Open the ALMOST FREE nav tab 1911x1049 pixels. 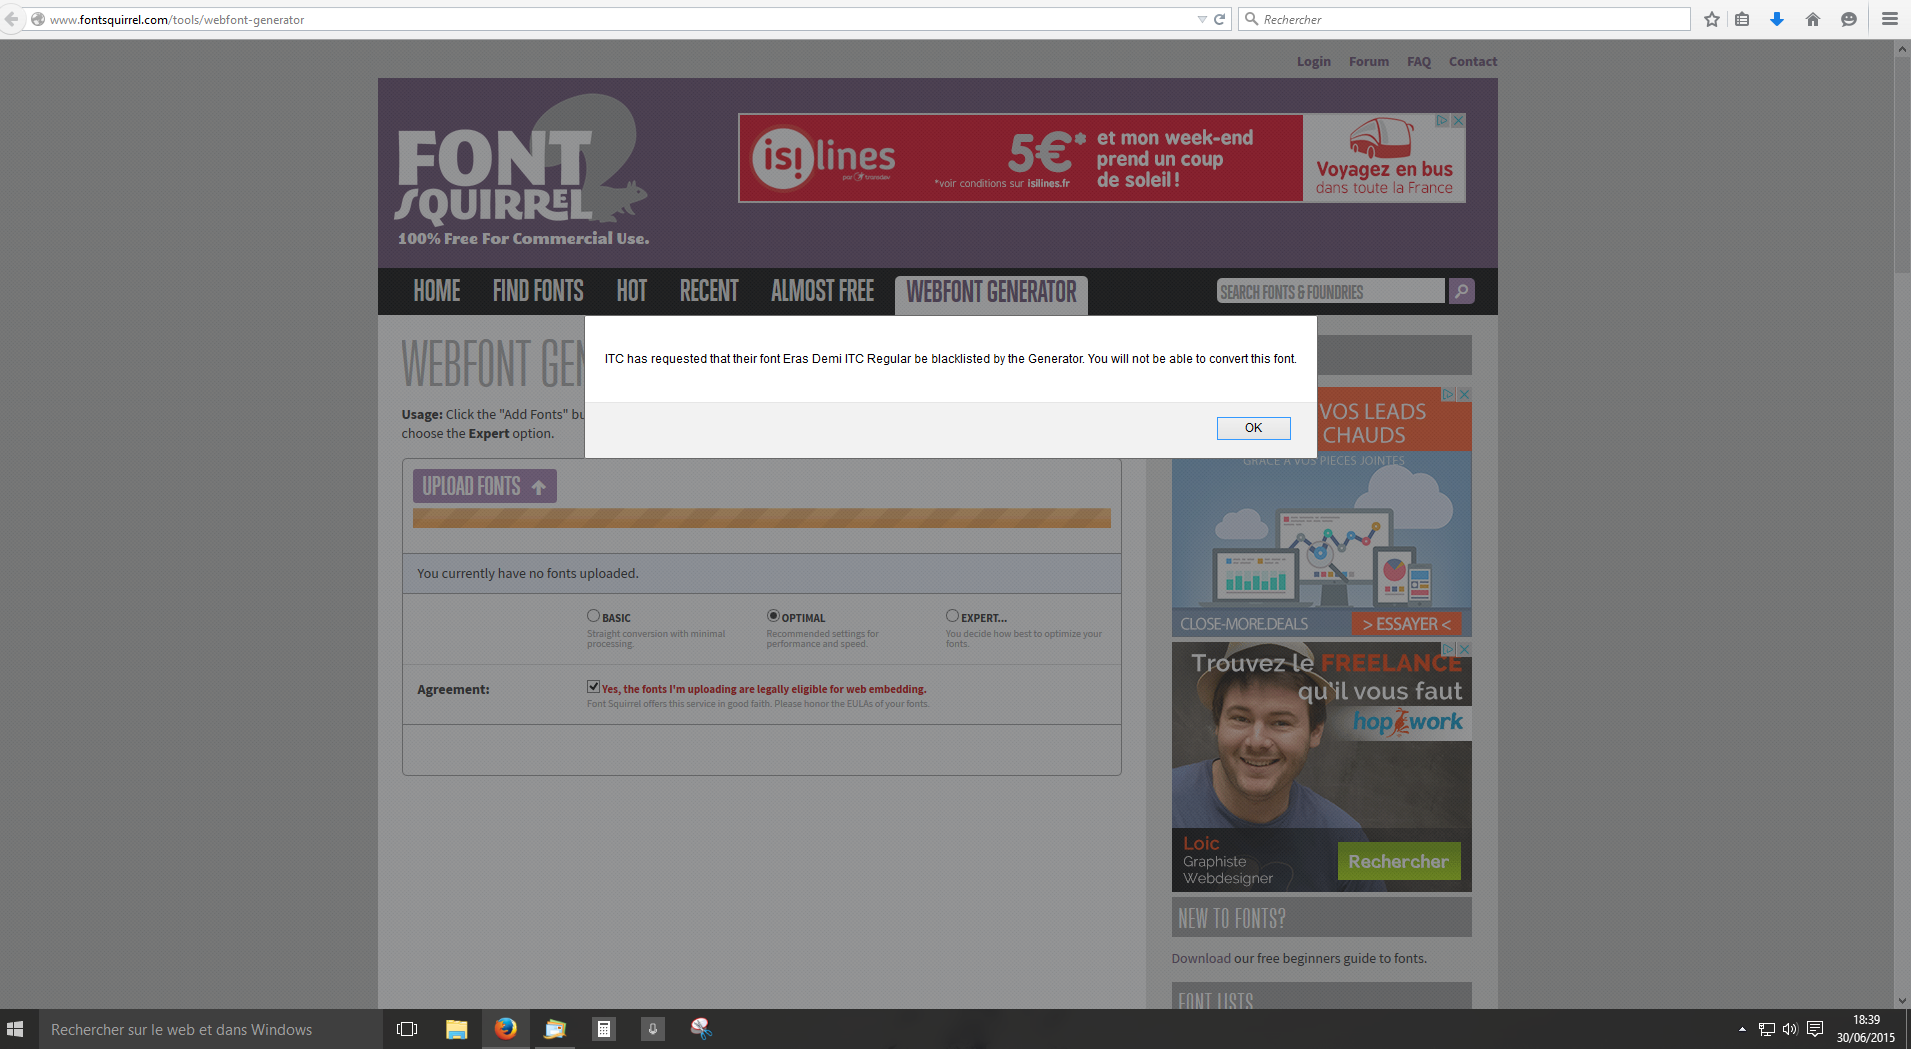point(823,291)
